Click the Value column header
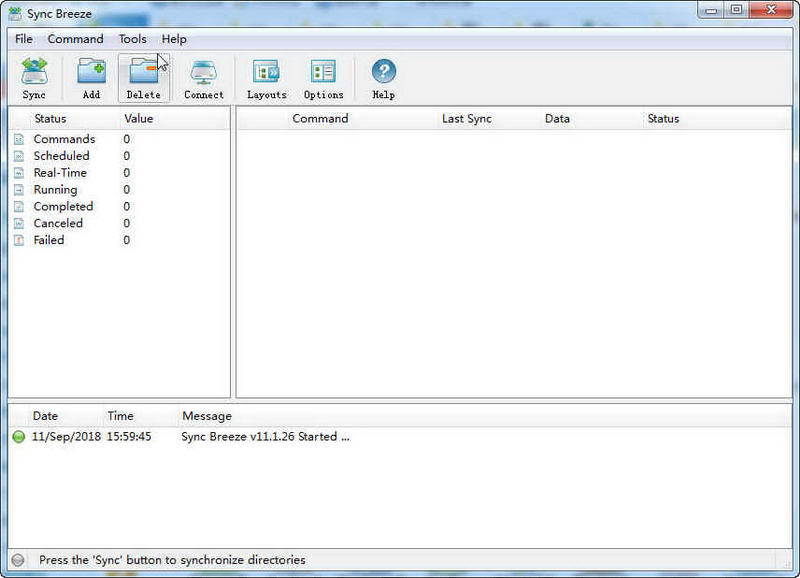 (x=139, y=119)
